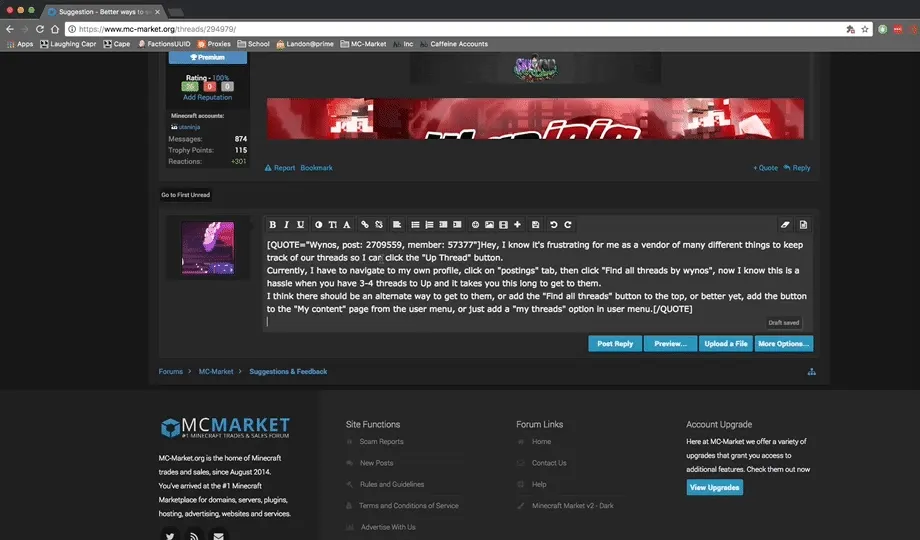Switch editor to BB code mode
920x540 pixels.
tap(803, 225)
